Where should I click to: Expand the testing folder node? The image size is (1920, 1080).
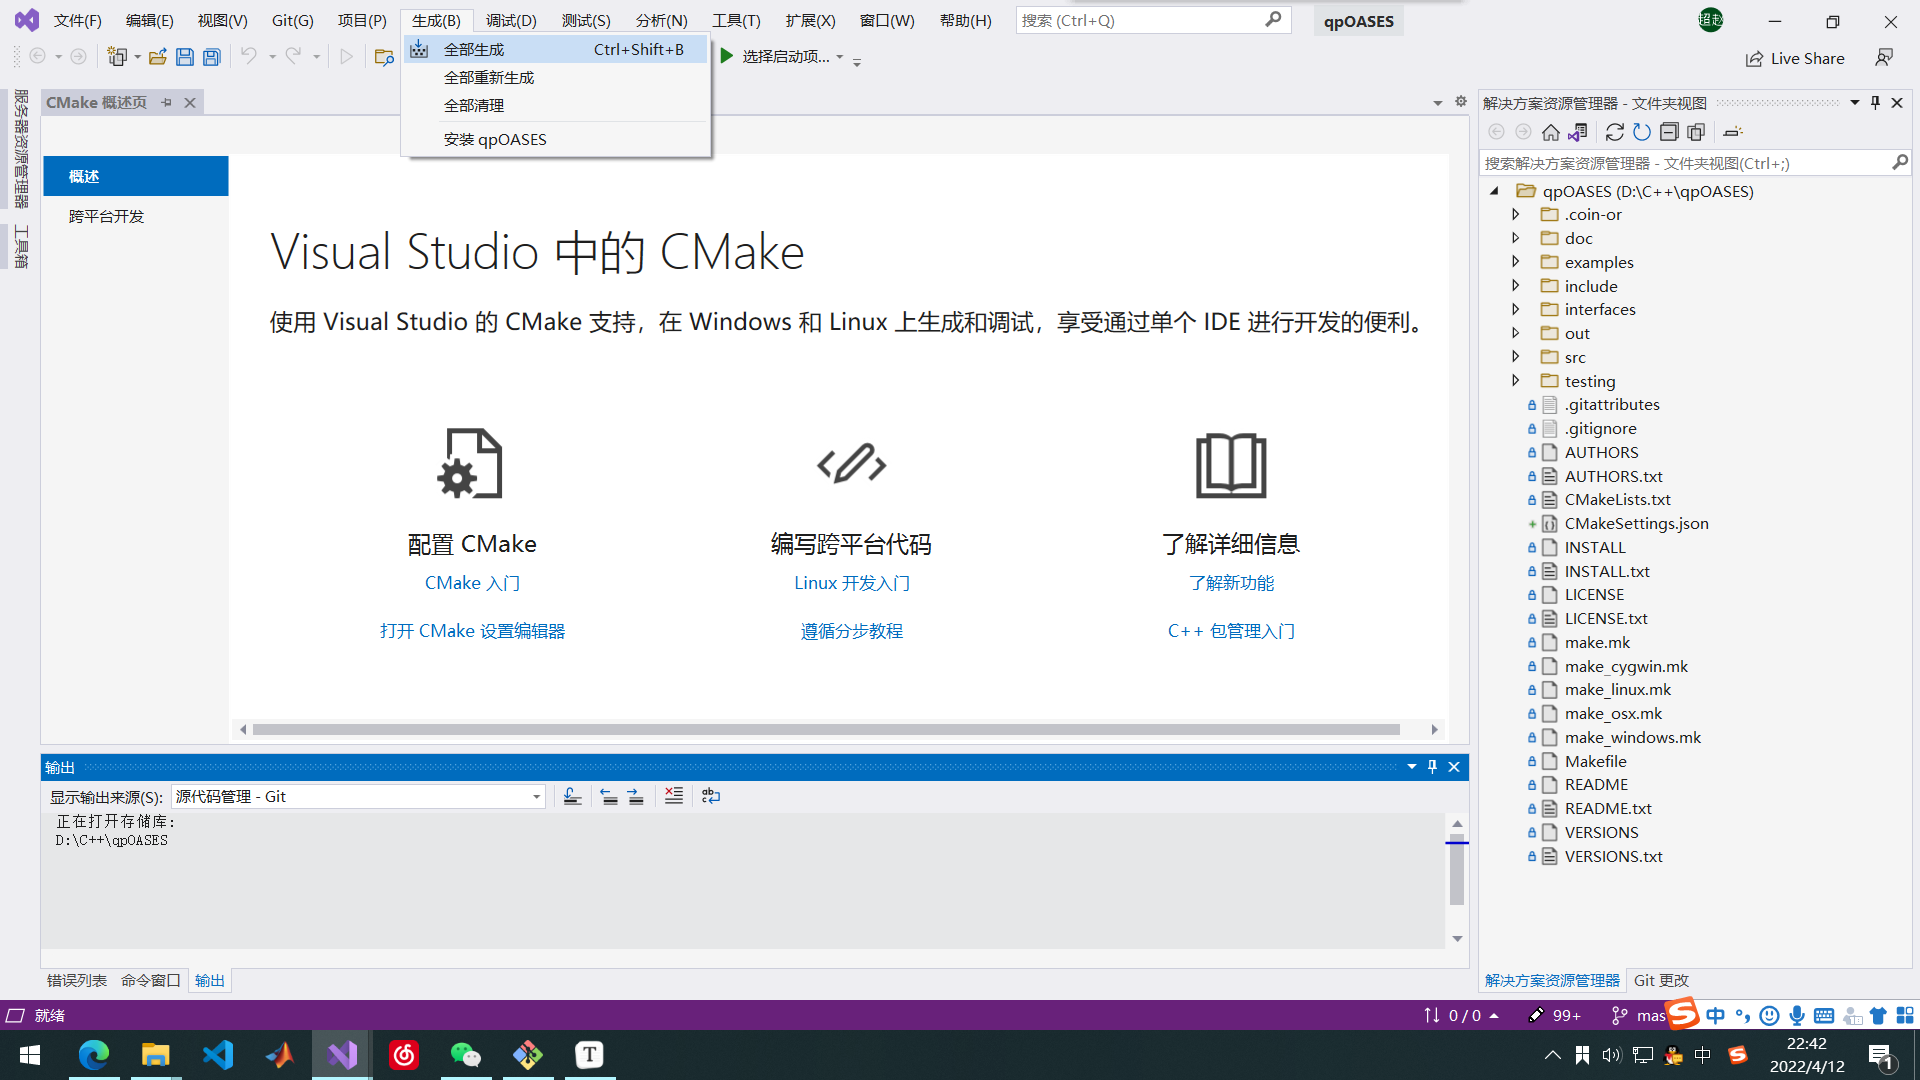coord(1516,381)
